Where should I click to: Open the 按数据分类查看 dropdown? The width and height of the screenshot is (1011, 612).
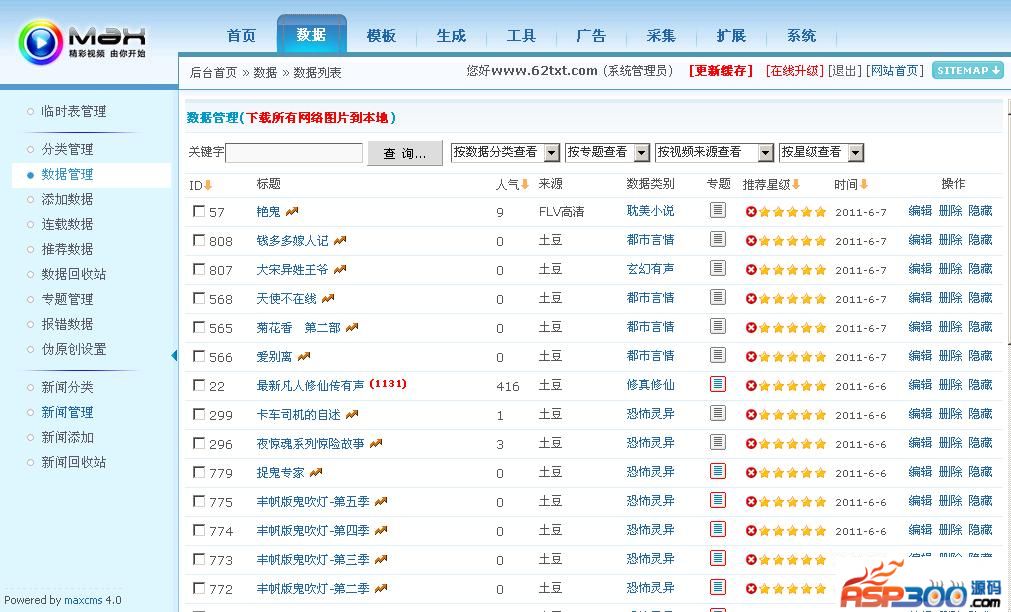[x=552, y=153]
